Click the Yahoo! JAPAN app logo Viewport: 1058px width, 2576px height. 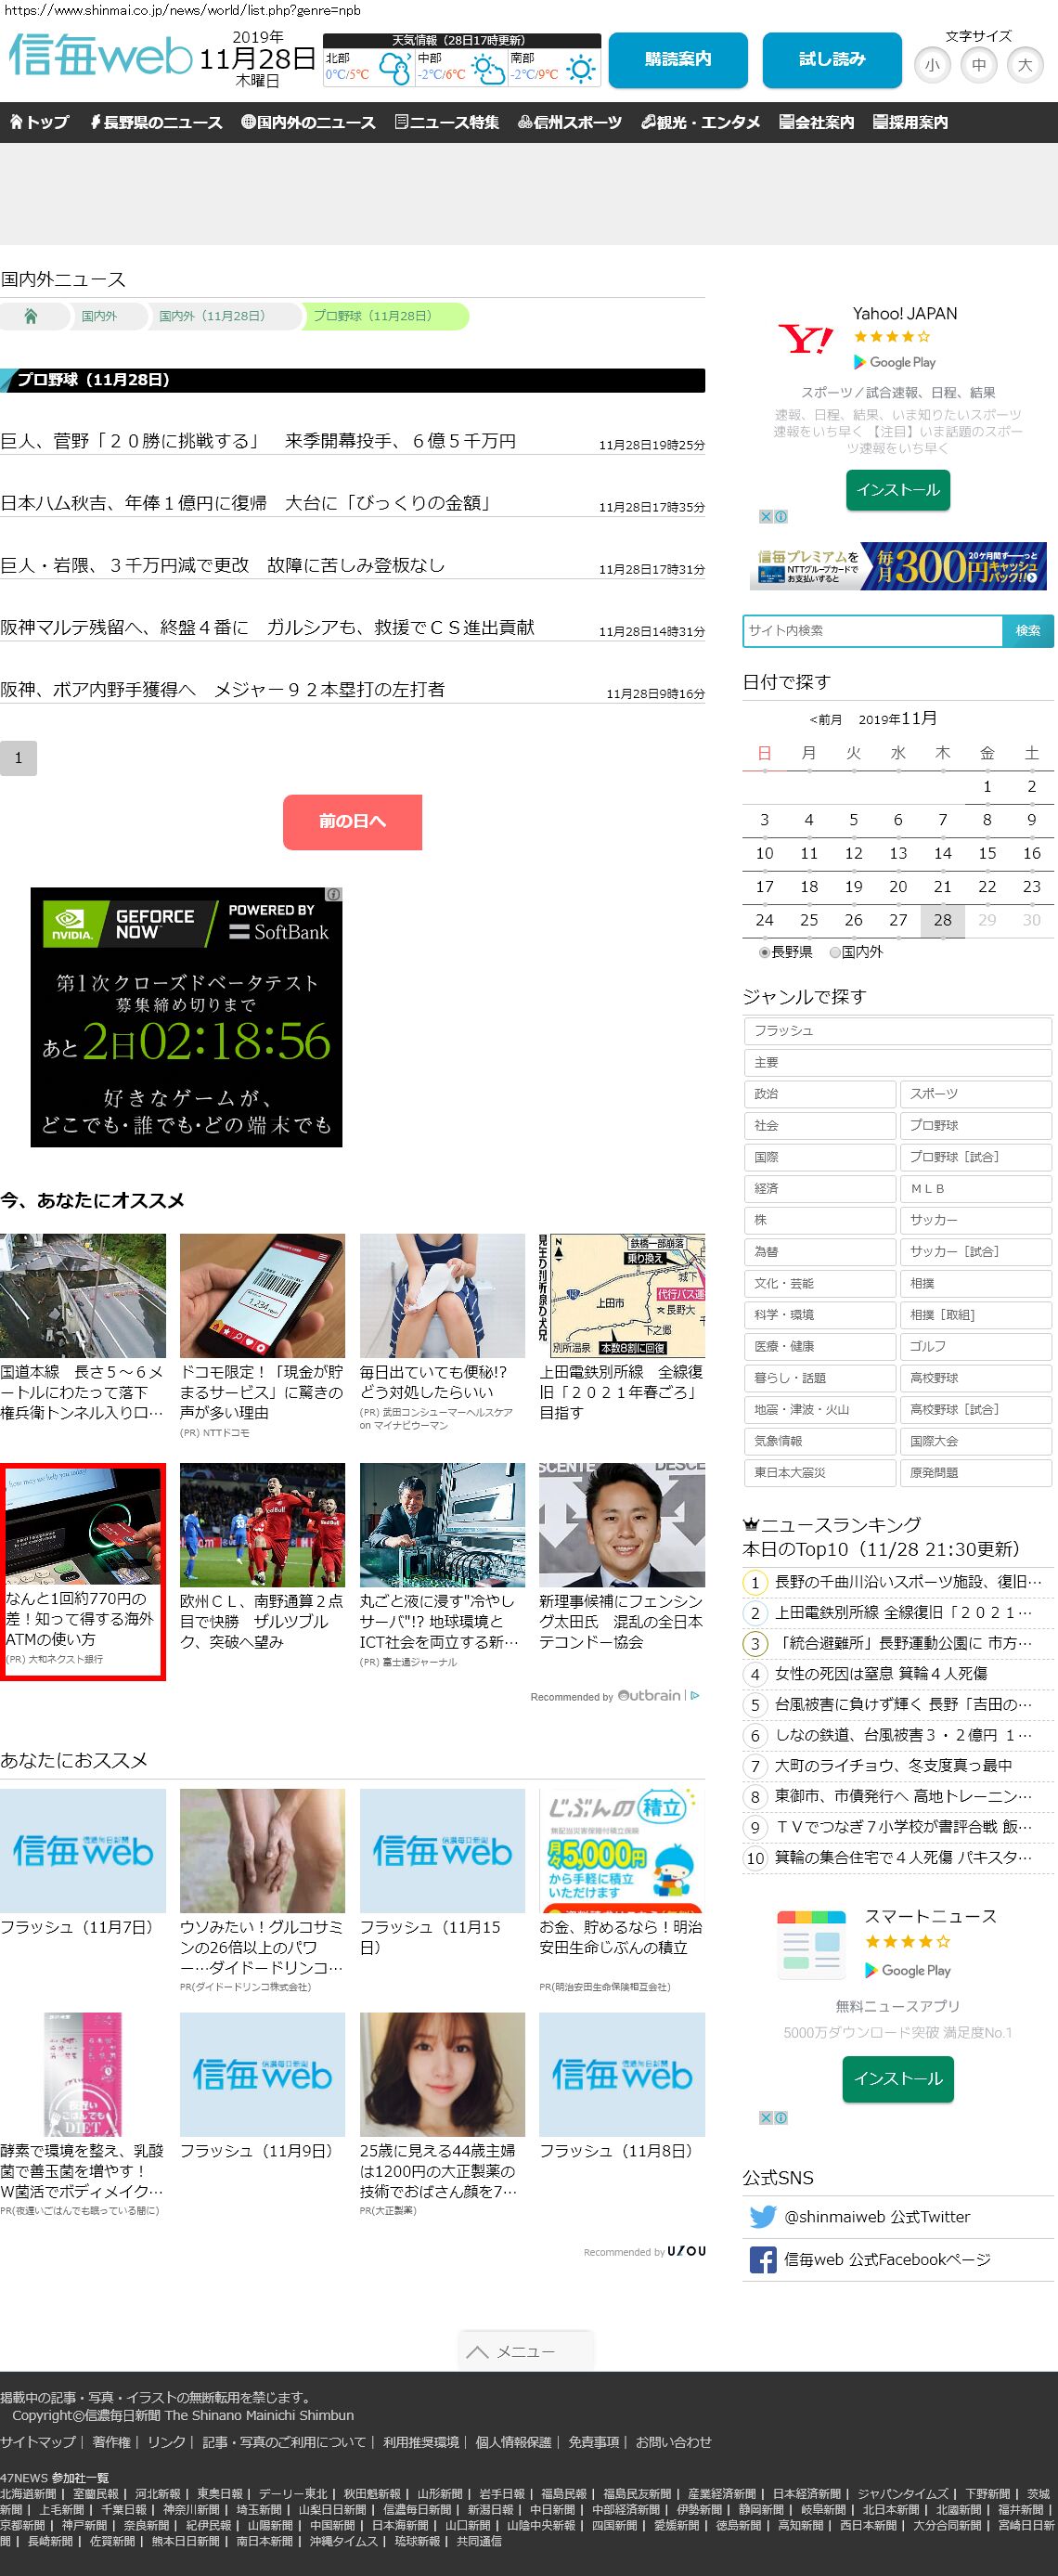[x=805, y=340]
